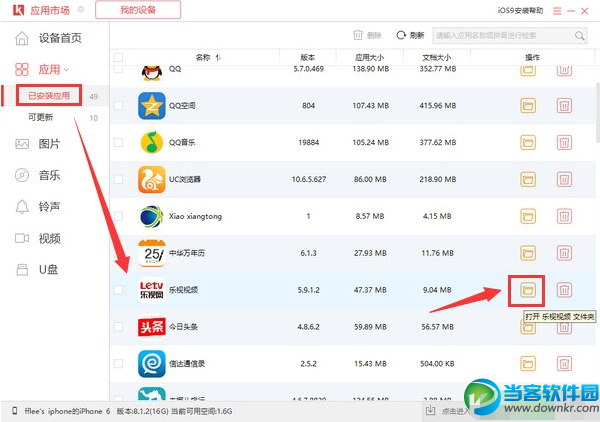Click the vertical scrollbar of app list
The height and width of the screenshot is (422, 600).
click(597, 111)
